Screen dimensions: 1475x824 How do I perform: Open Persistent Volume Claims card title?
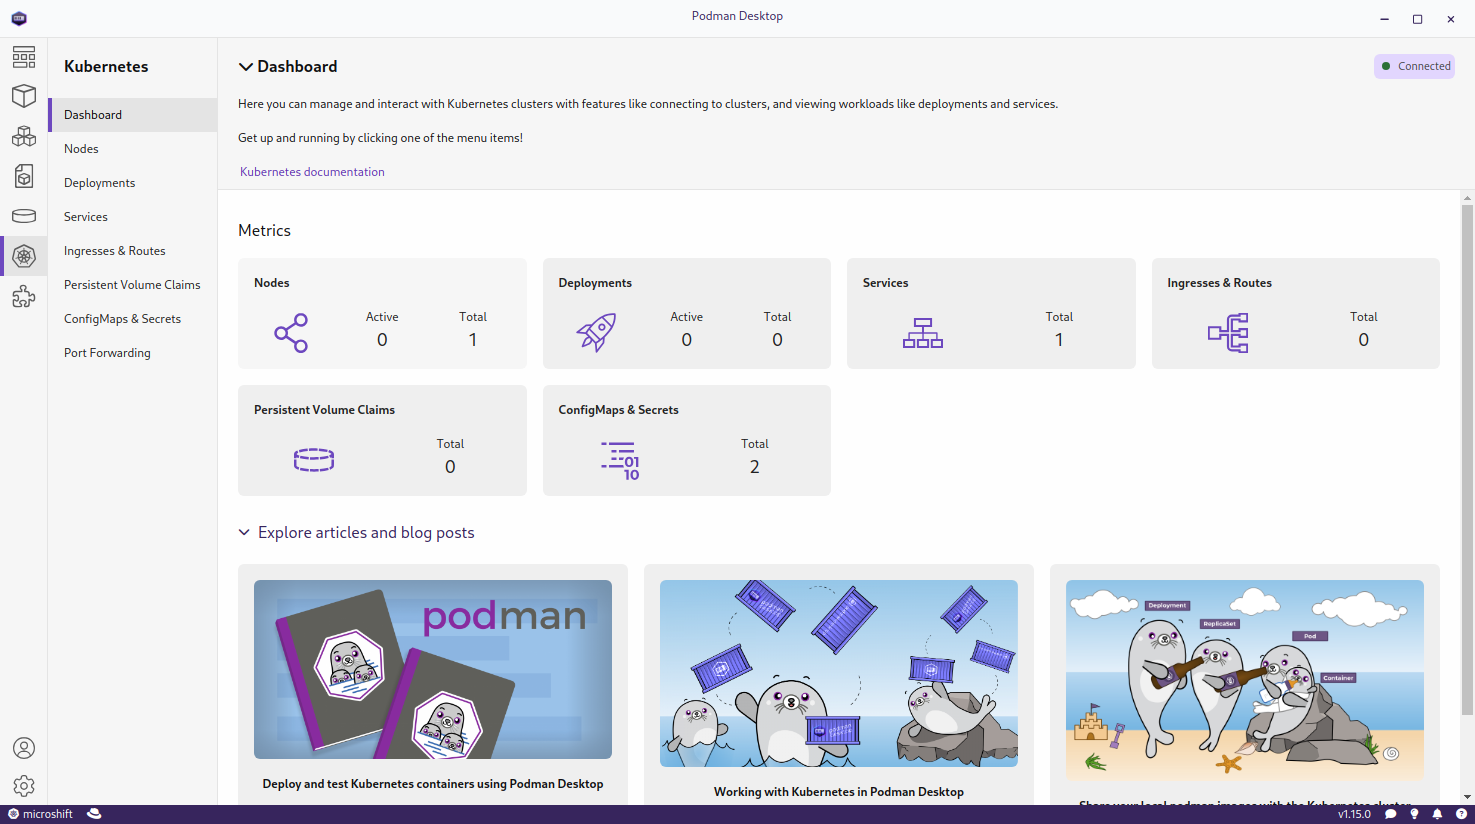(324, 410)
